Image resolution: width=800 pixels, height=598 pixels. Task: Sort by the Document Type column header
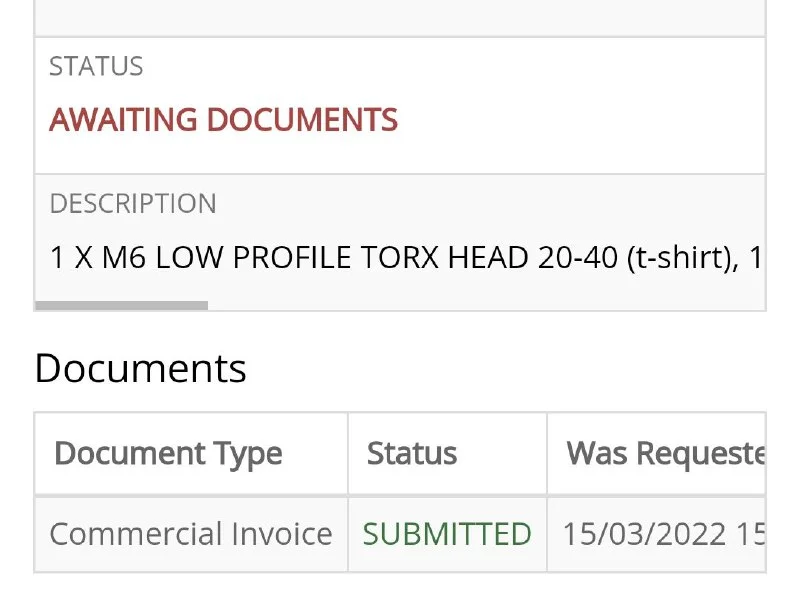(168, 454)
